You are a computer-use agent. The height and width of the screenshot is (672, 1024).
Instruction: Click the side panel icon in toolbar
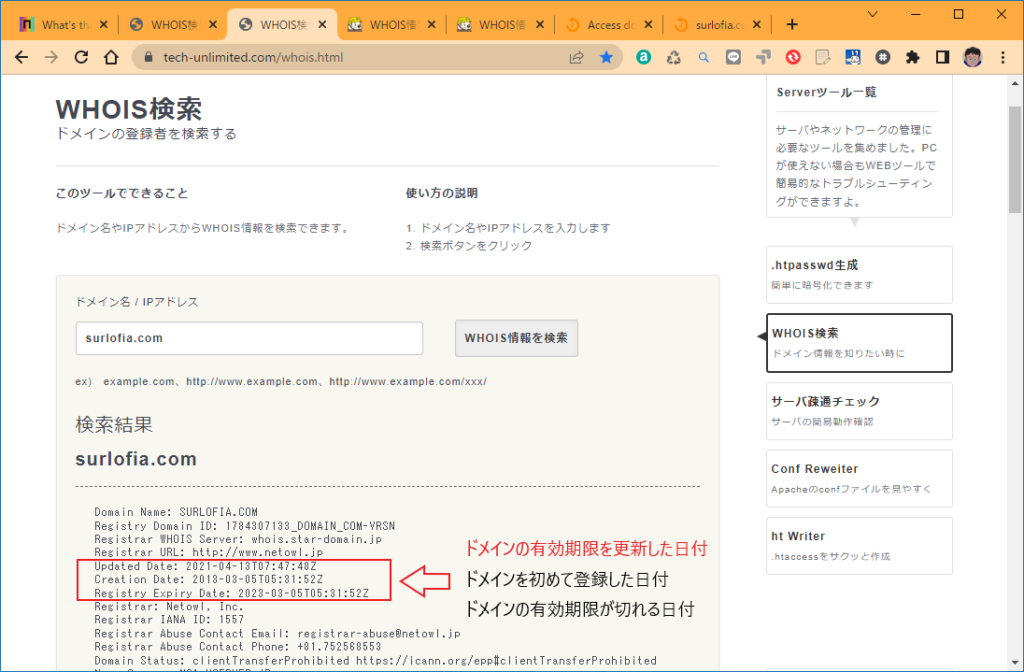click(943, 57)
